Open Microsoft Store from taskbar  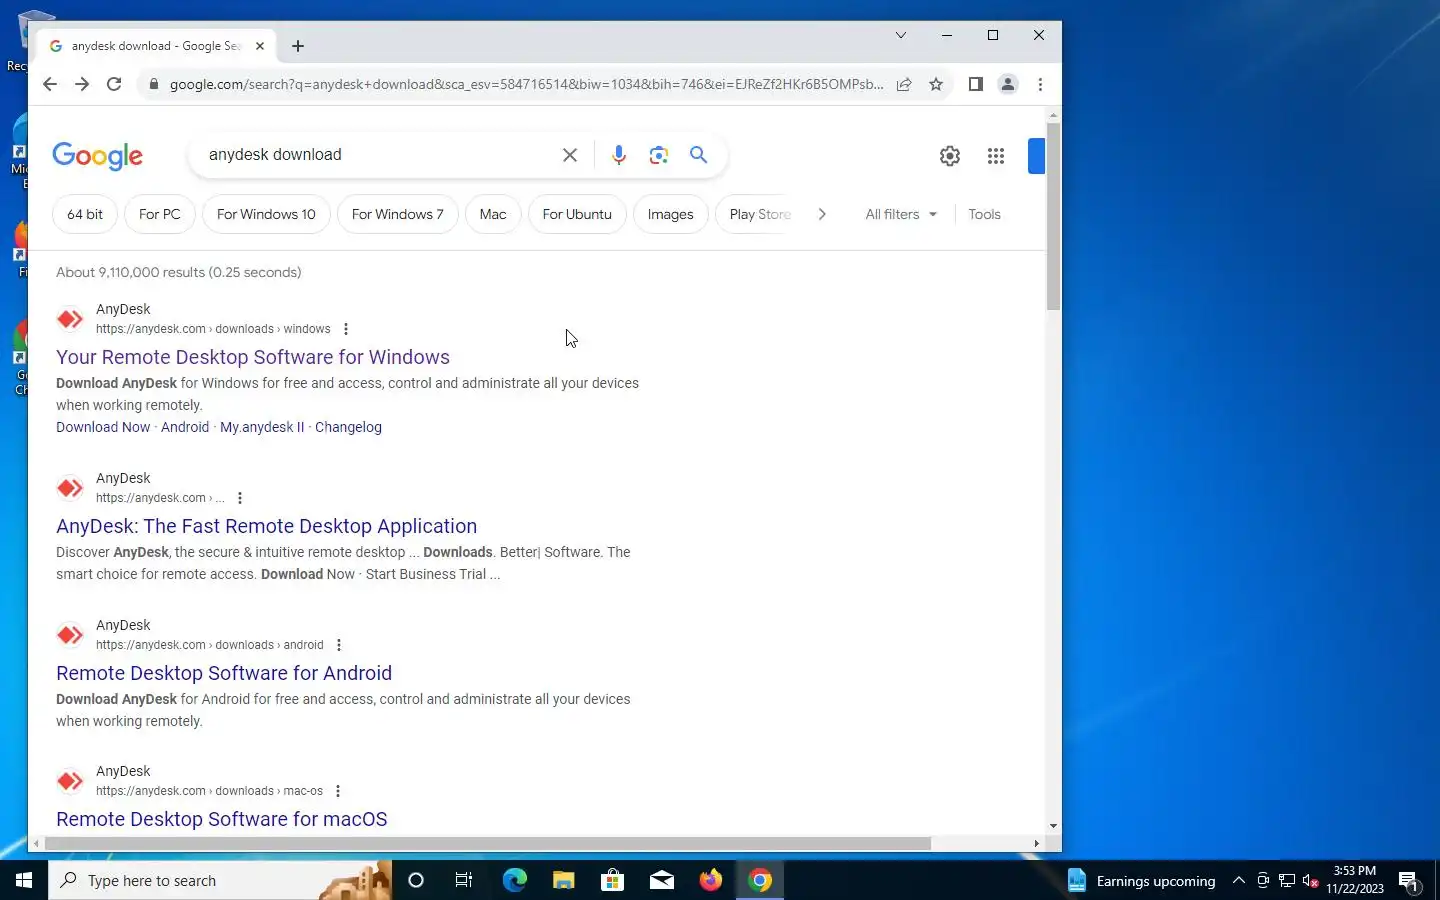612,880
